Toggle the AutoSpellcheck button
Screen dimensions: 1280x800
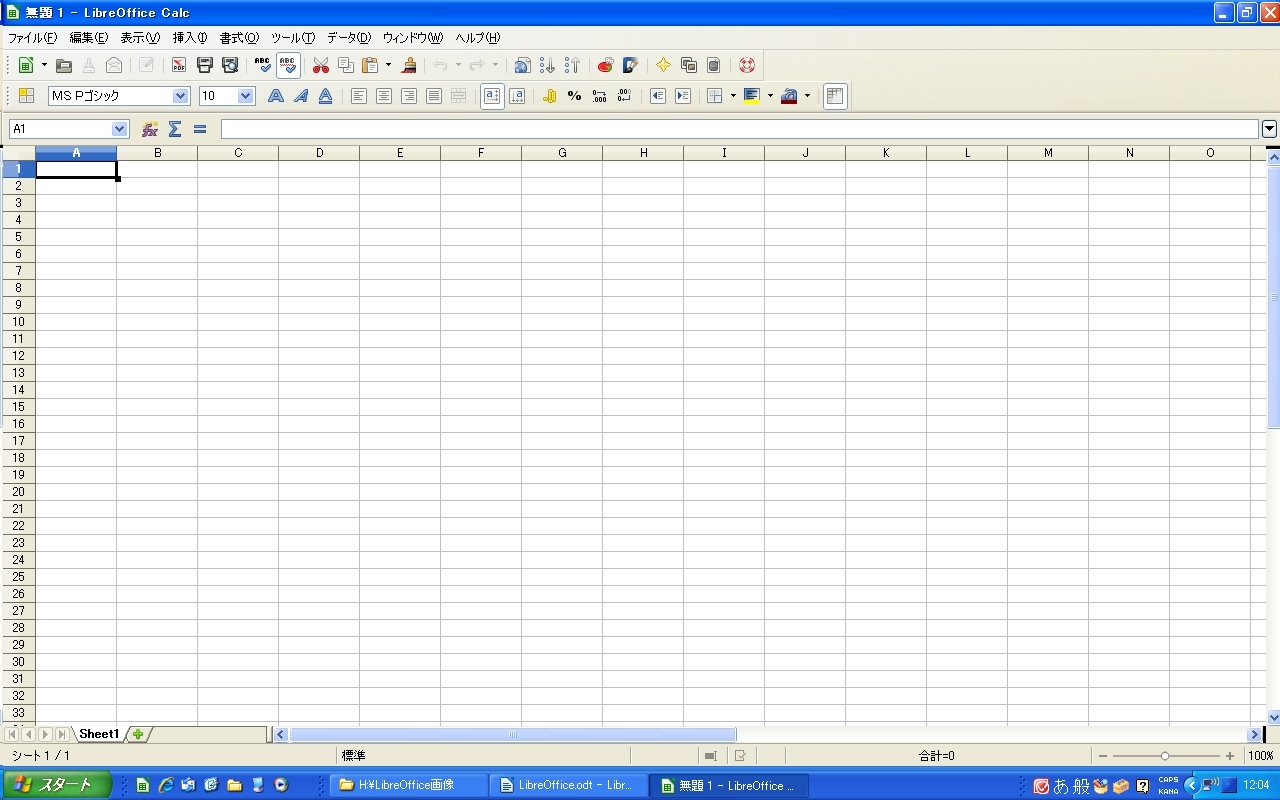coord(288,66)
